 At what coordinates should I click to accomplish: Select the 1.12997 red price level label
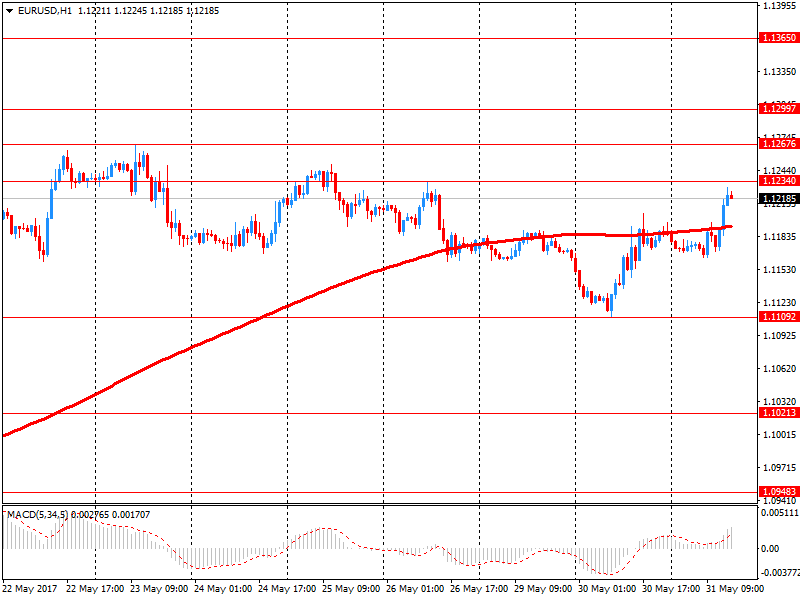point(779,109)
